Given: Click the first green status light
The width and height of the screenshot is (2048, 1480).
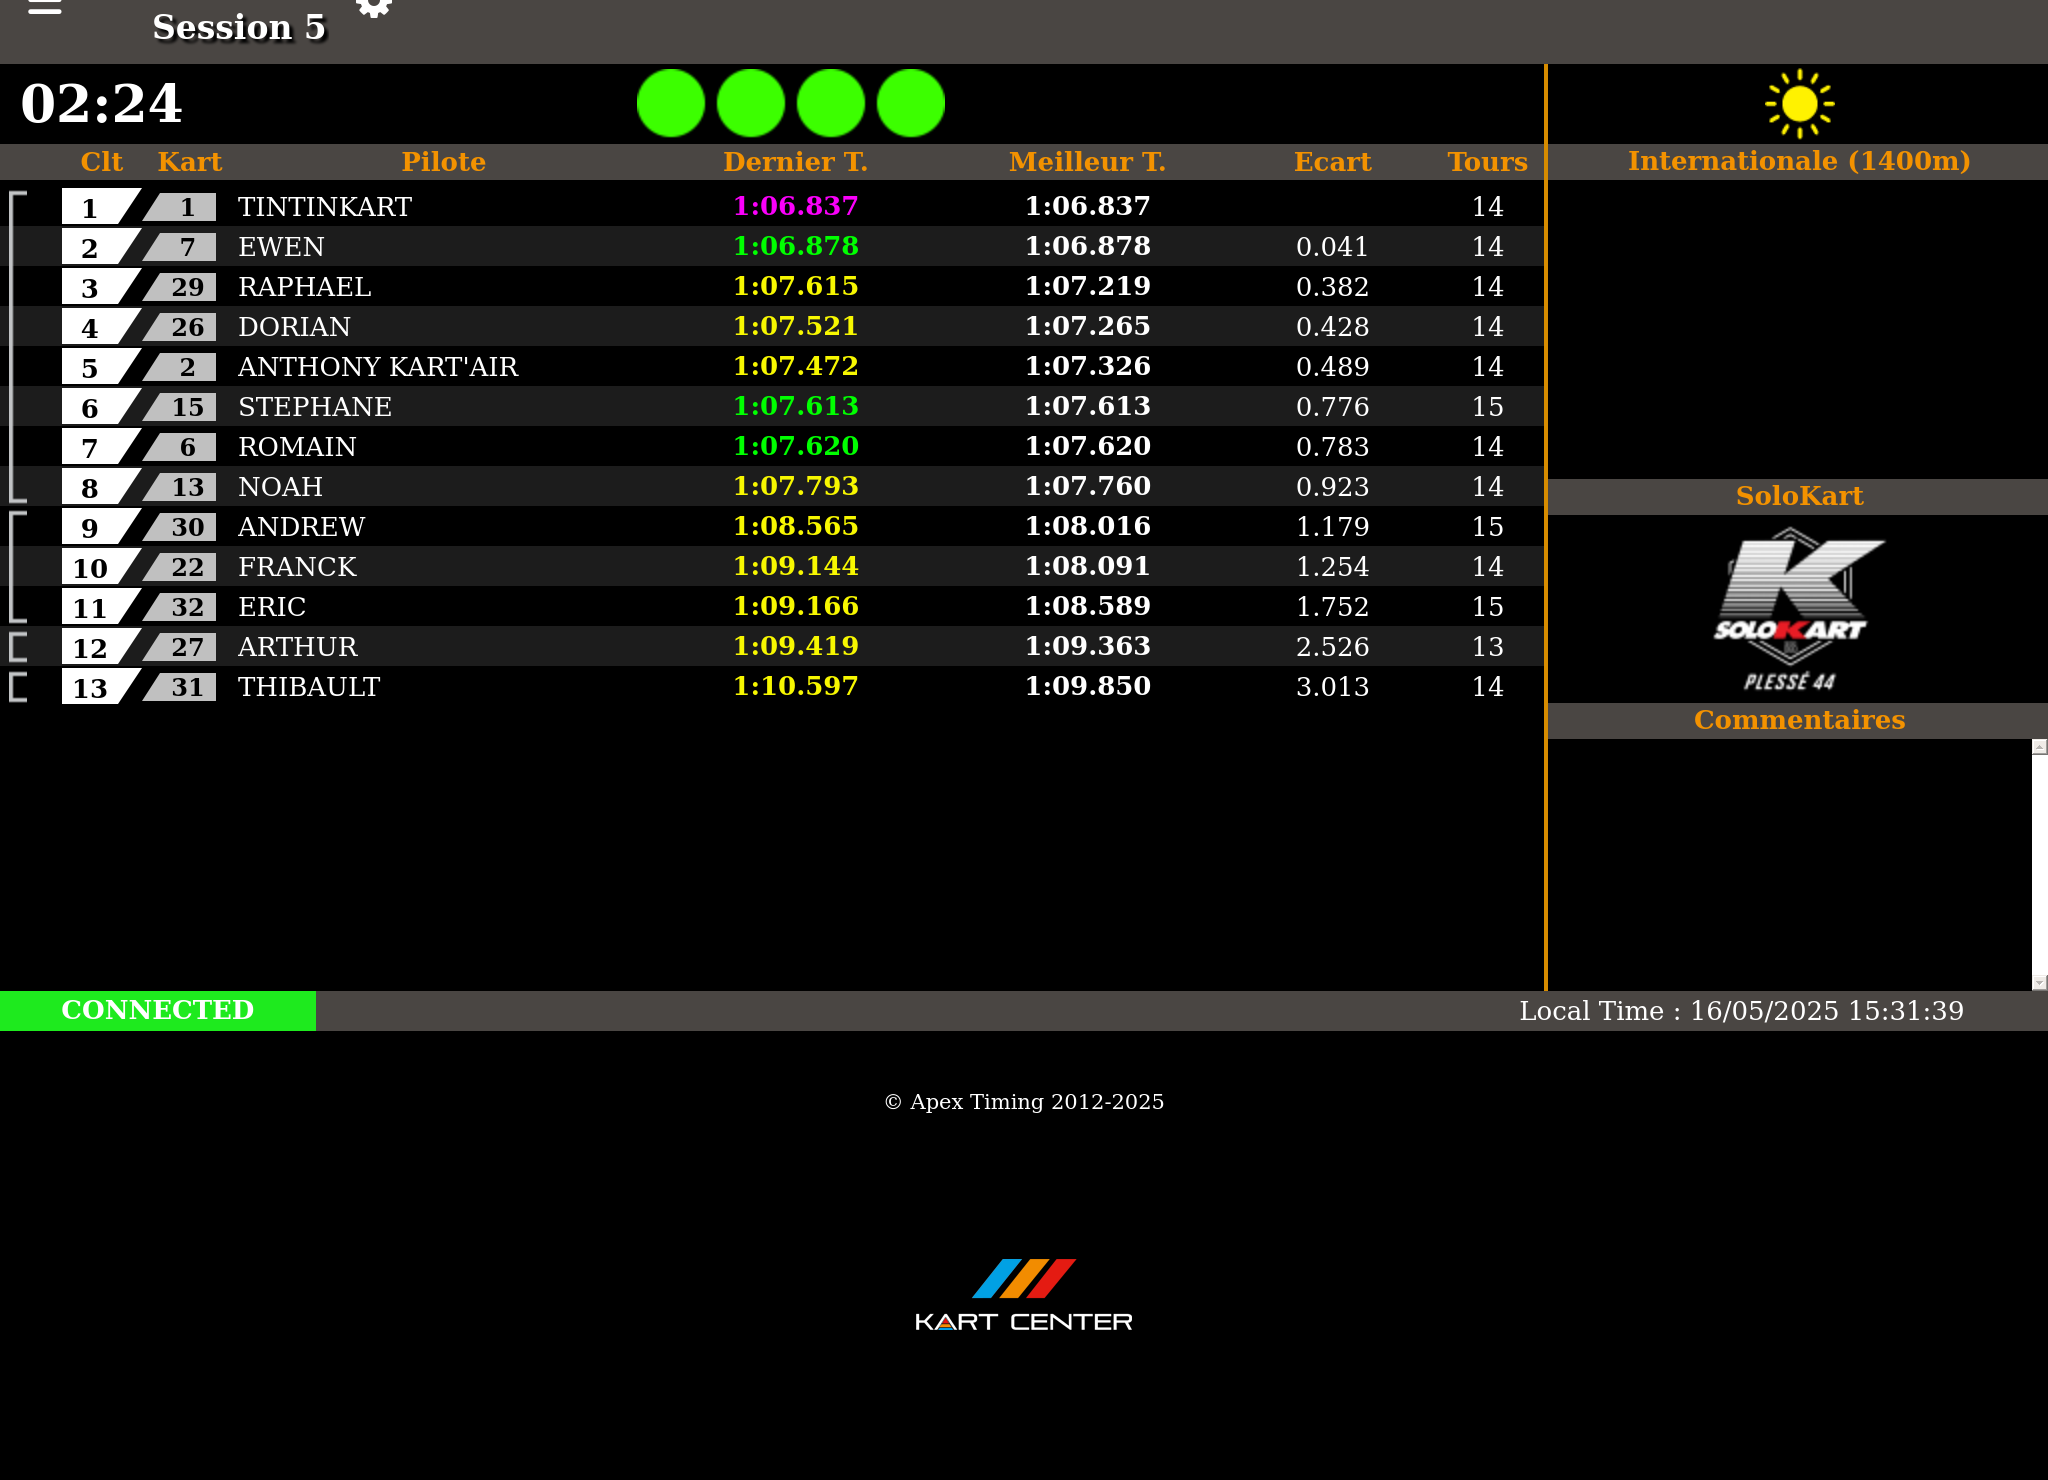Looking at the screenshot, I should pyautogui.click(x=671, y=103).
